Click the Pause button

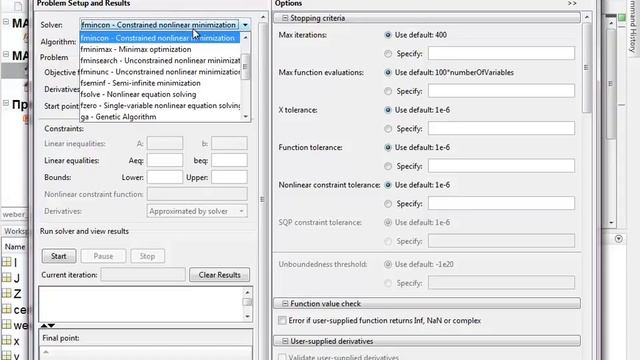[103, 256]
